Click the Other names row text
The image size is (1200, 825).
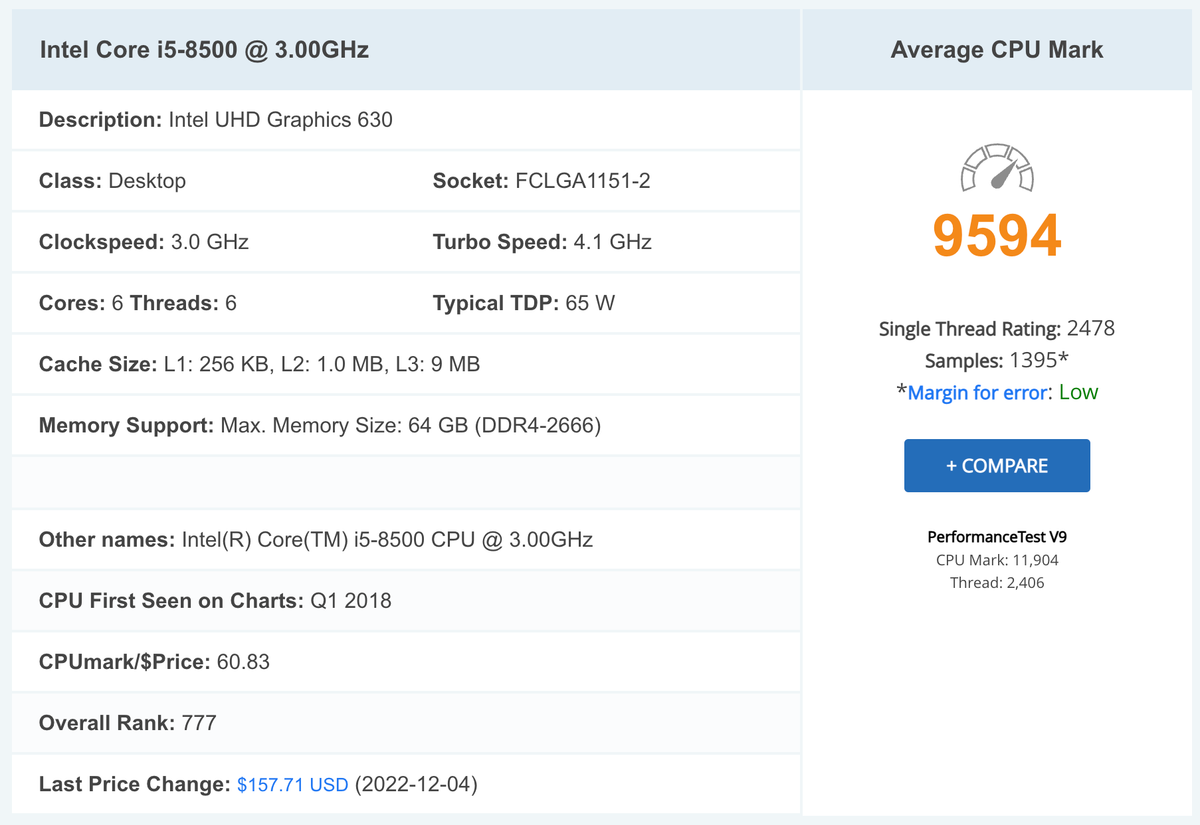tap(315, 540)
